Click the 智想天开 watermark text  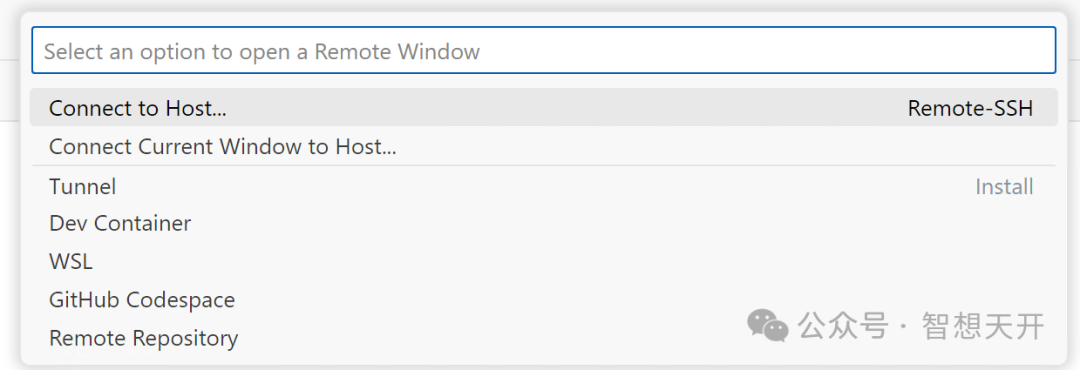984,325
